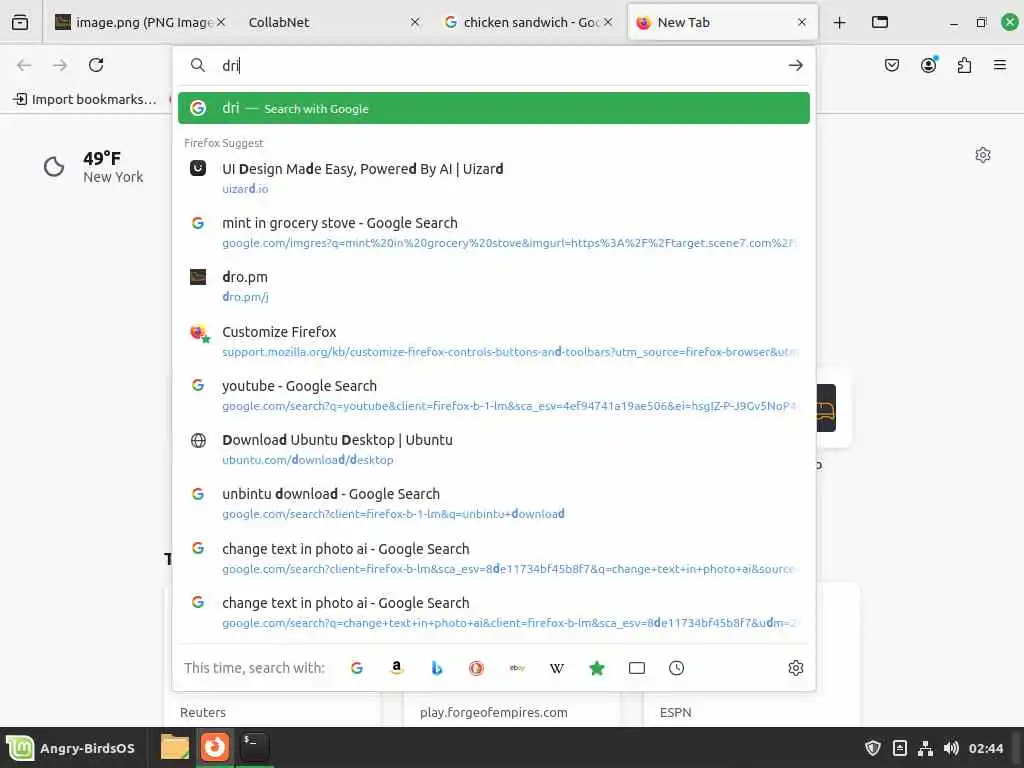Open Save to Pocket icon

[891, 65]
